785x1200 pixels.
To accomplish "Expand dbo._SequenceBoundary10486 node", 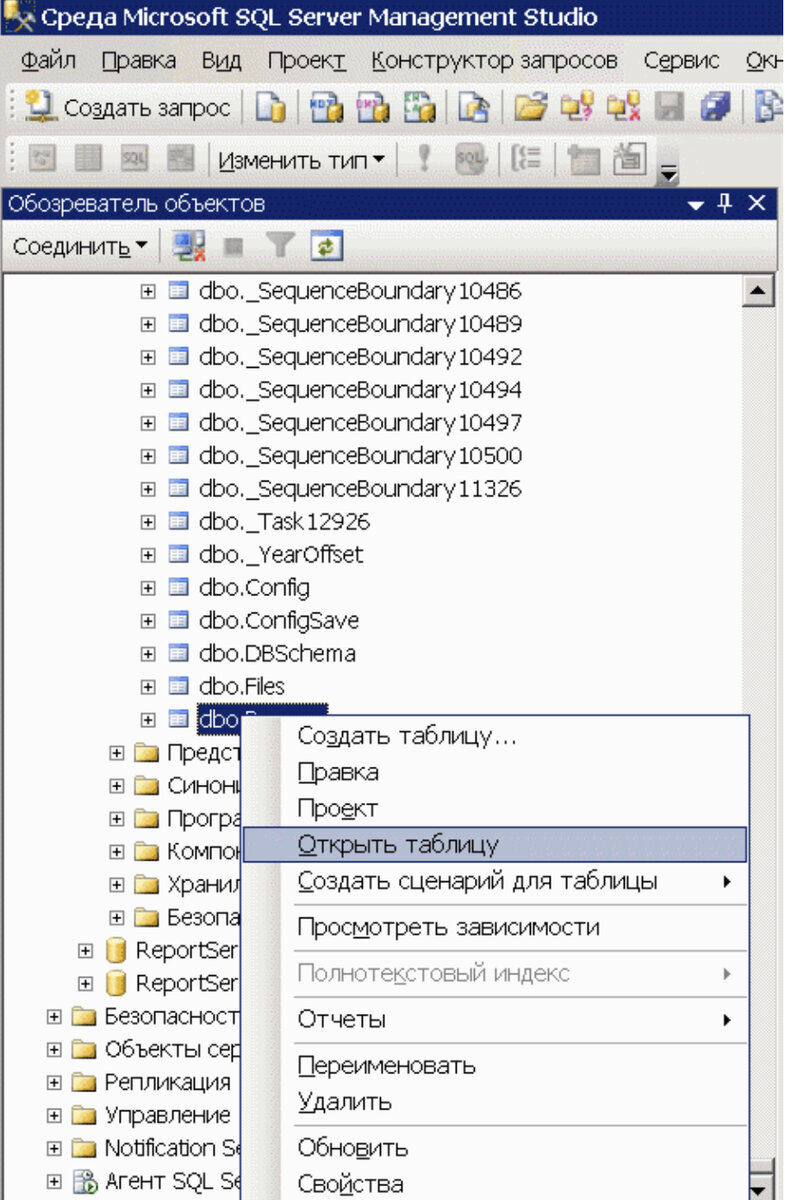I will pos(148,291).
